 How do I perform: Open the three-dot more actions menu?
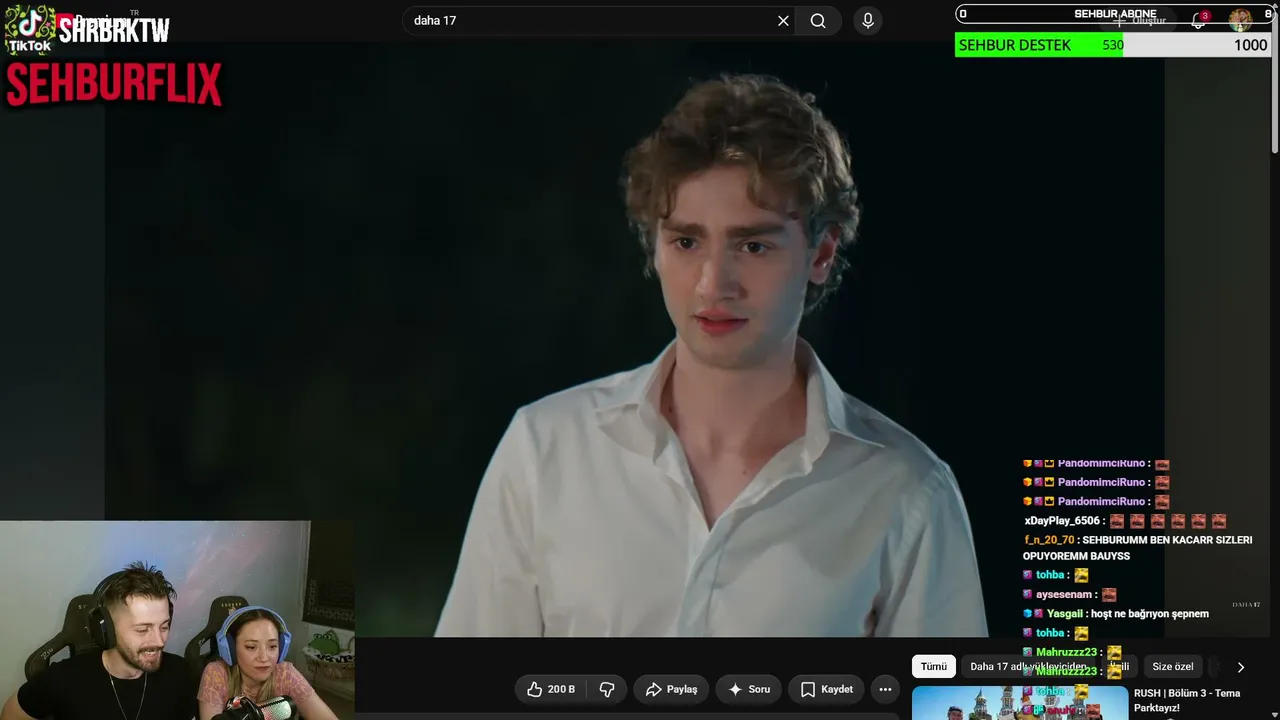(x=885, y=689)
